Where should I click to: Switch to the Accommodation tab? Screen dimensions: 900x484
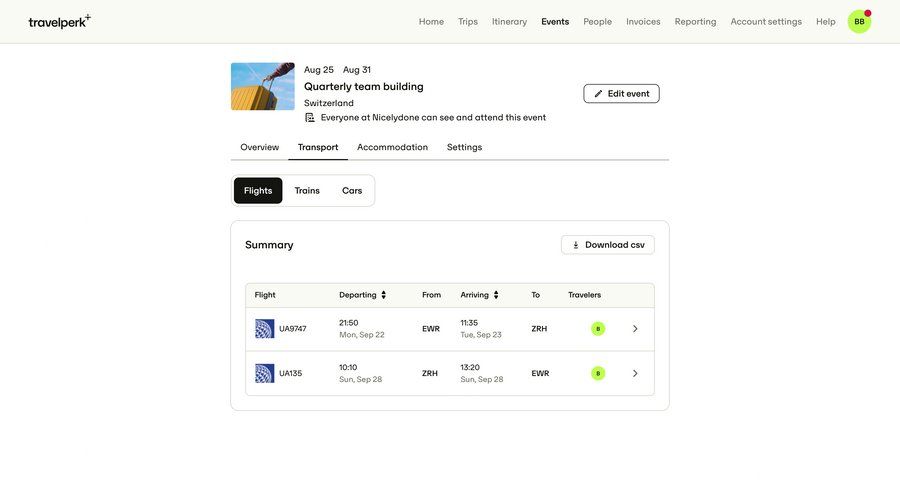[x=393, y=148]
